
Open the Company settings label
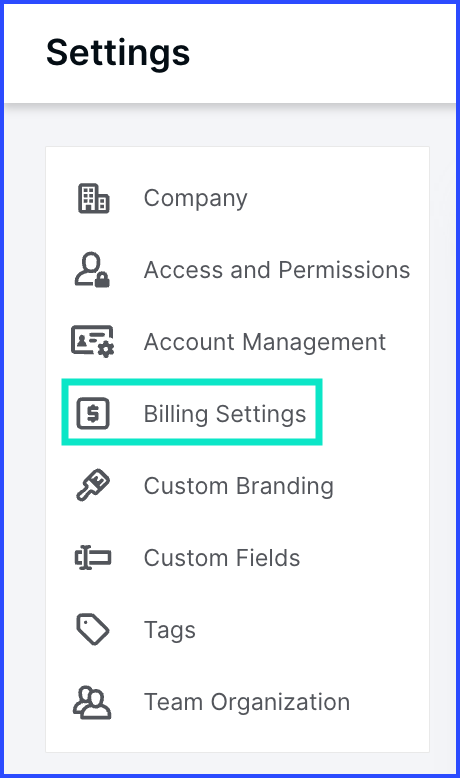[x=196, y=198]
